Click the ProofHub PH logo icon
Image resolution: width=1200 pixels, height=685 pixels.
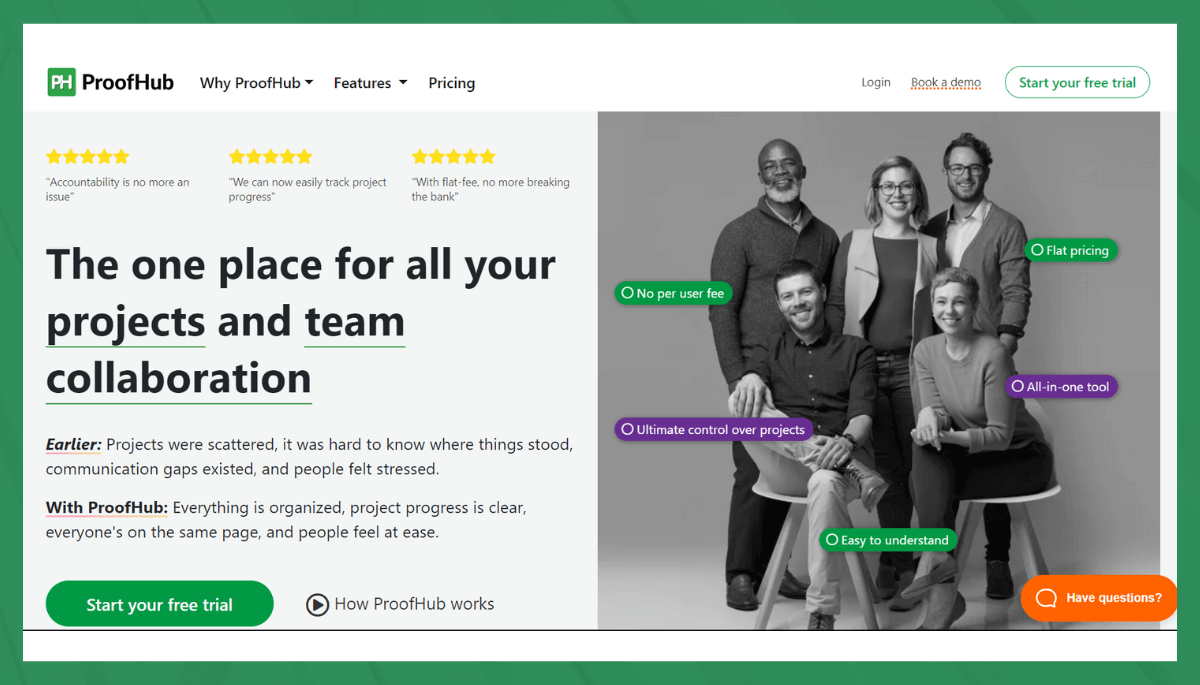(61, 82)
